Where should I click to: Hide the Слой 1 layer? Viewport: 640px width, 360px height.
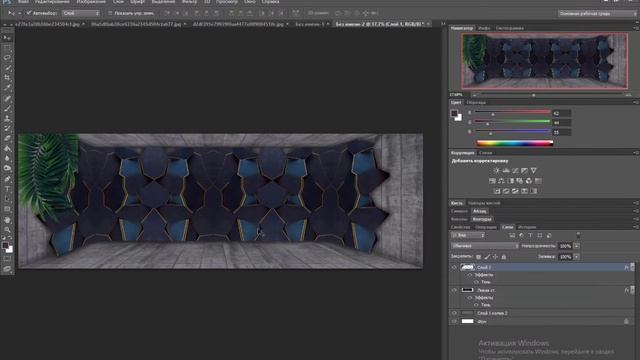pos(454,267)
